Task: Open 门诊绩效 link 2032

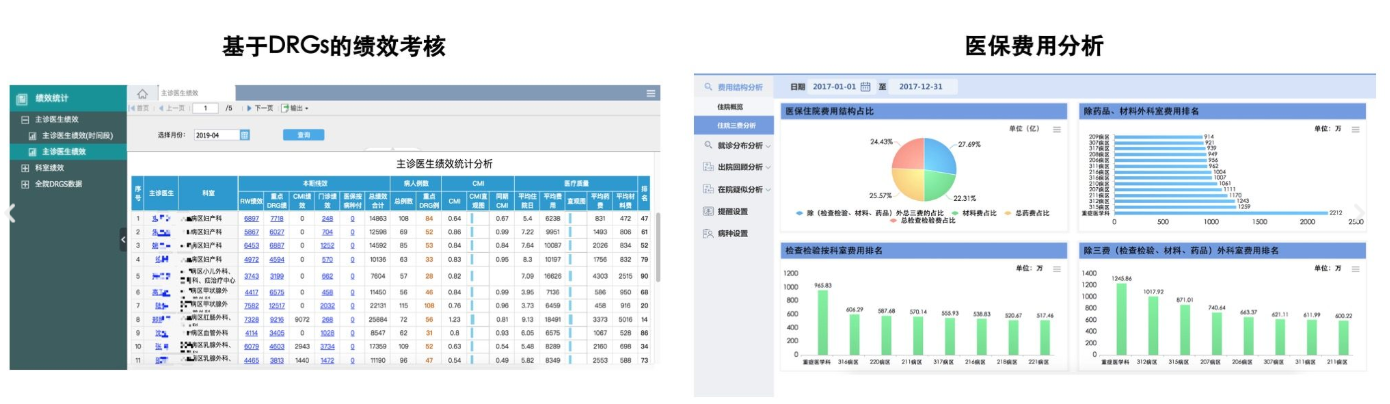Action: click(x=327, y=306)
